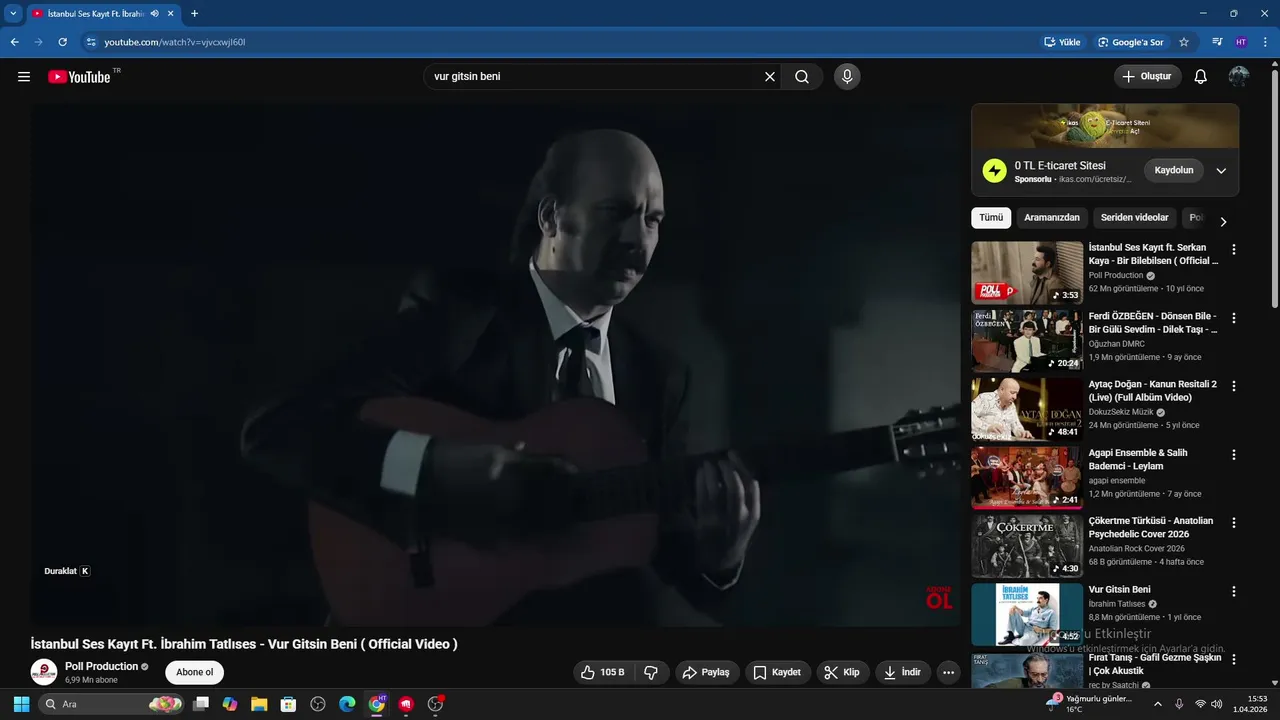Click the youtube.com address bar URL
The image size is (1280, 720).
(x=175, y=42)
